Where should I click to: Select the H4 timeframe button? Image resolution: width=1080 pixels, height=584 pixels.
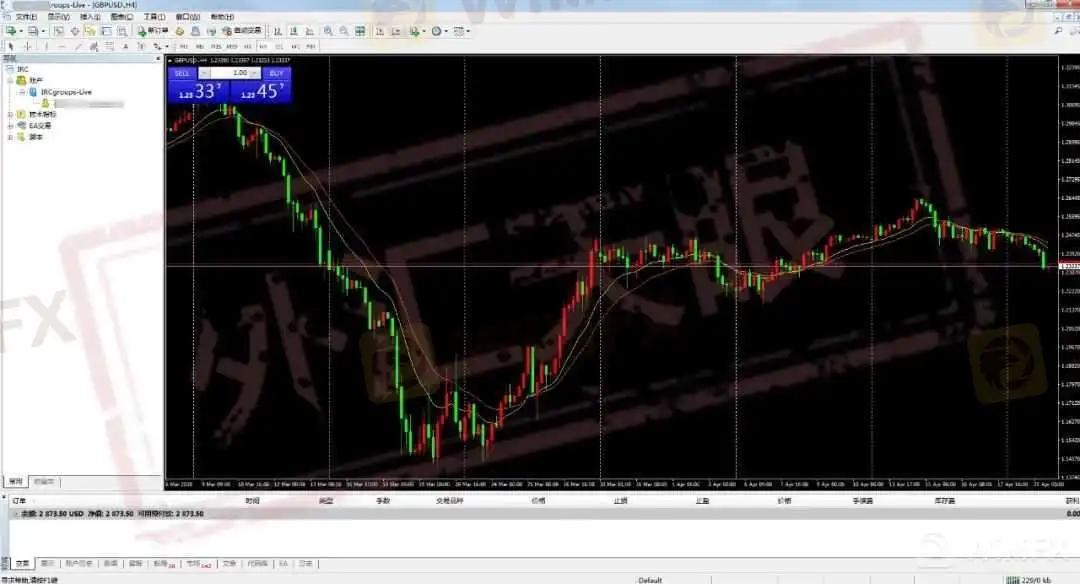(x=264, y=46)
